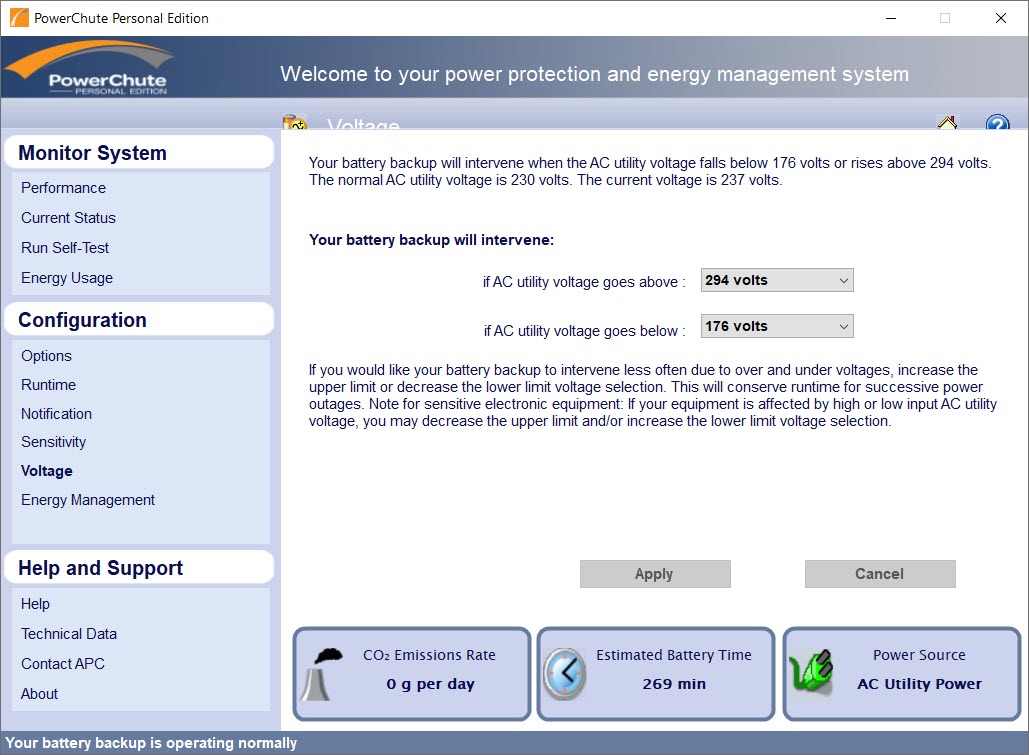Click the 'Your battery backup will intervene:' heading
The image size is (1029, 755).
click(x=431, y=240)
